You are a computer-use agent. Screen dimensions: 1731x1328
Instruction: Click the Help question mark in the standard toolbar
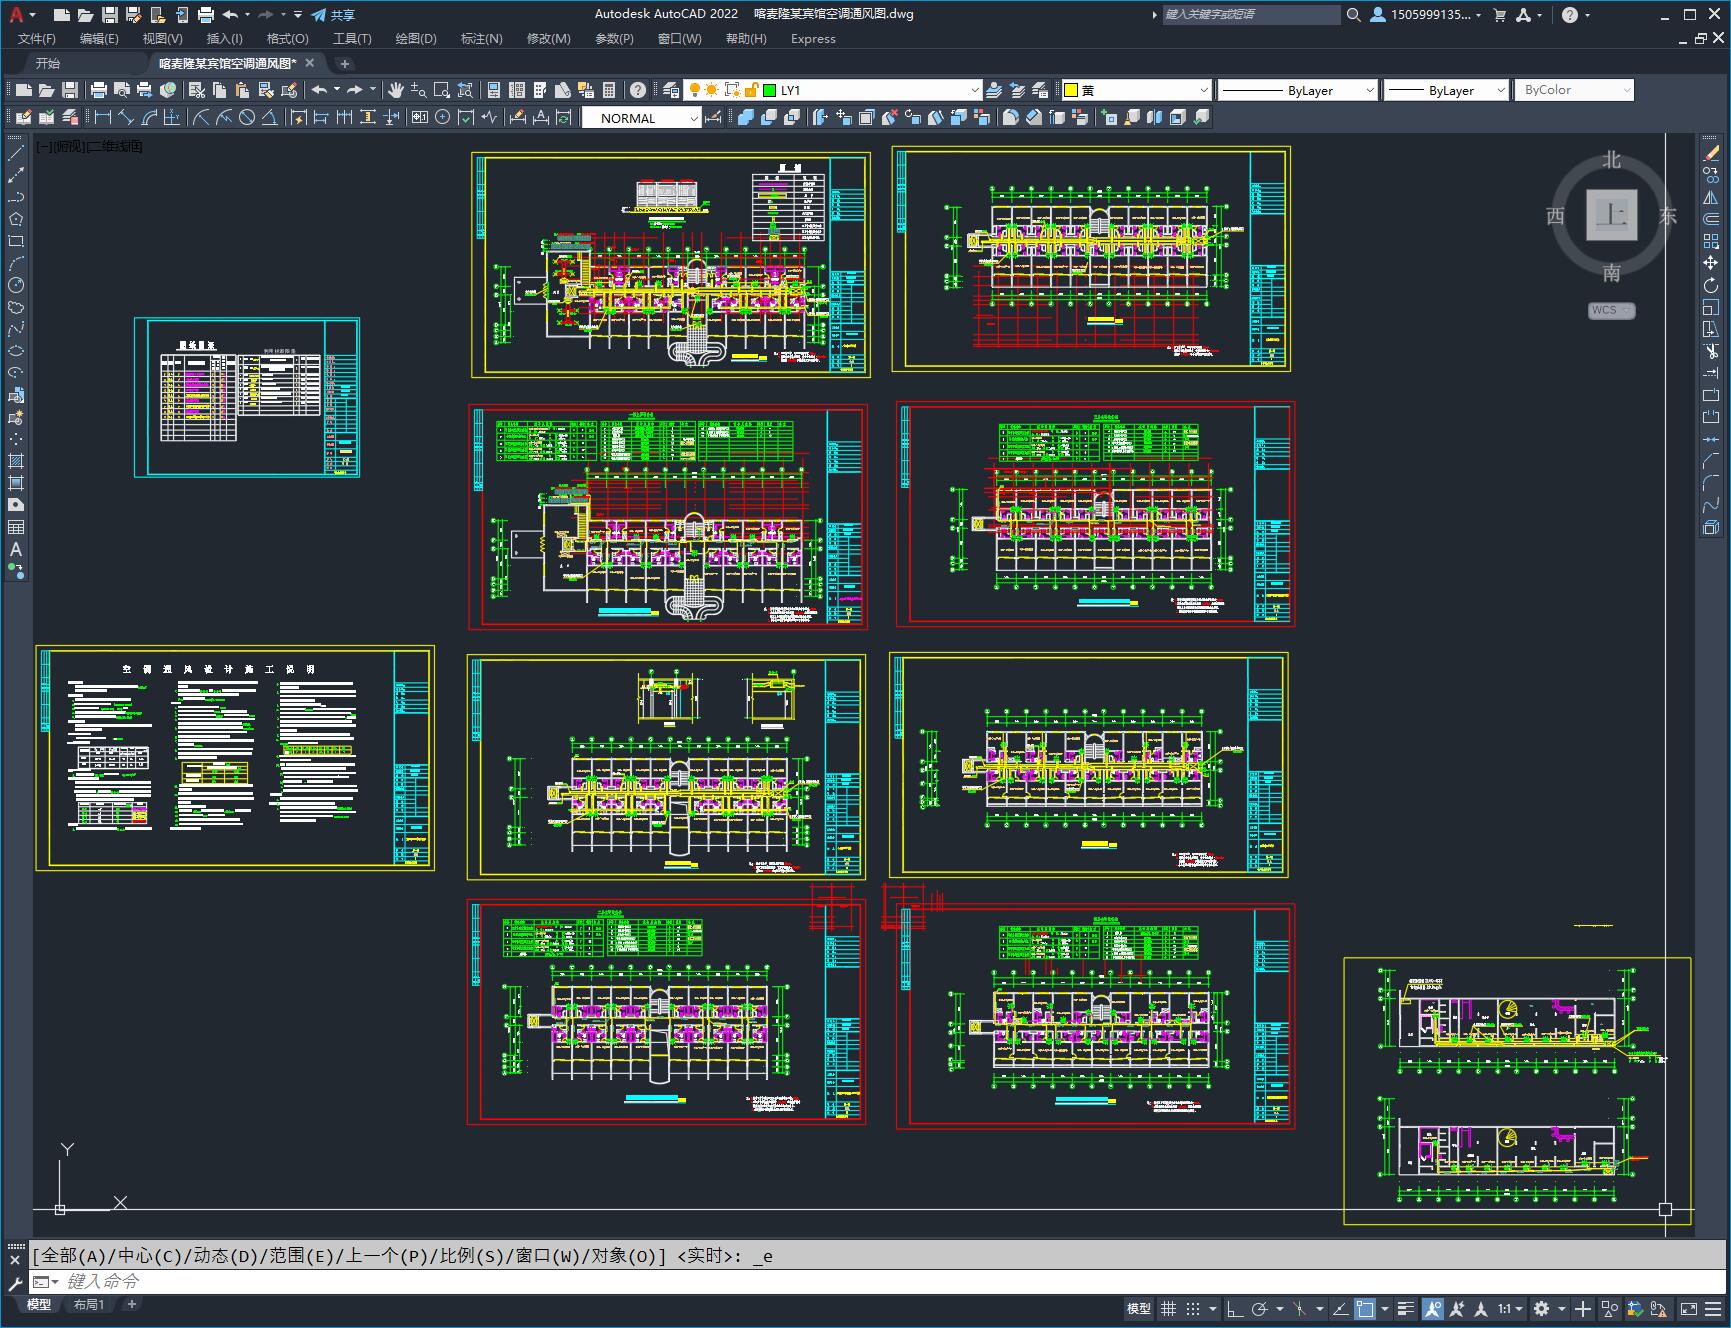[x=638, y=90]
